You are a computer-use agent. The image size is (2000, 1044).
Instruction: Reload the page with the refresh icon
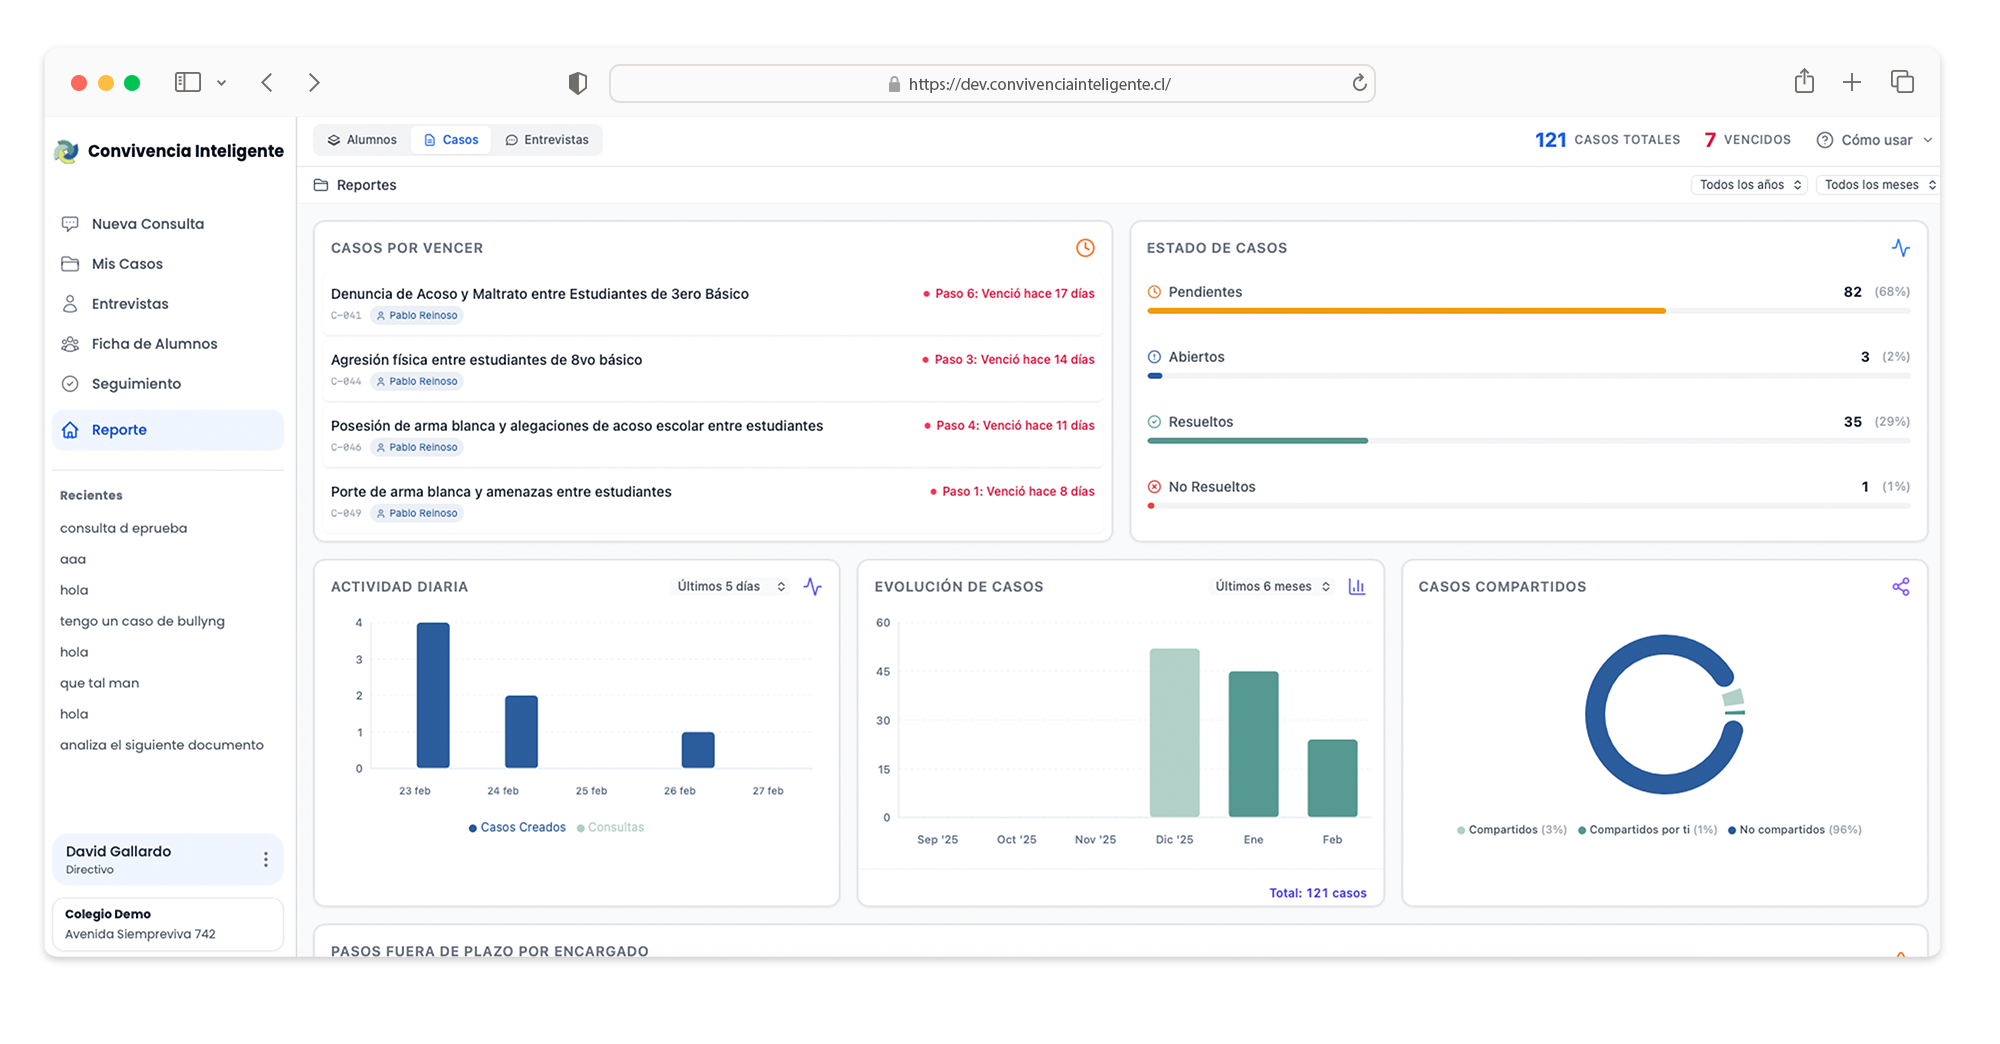(1359, 84)
